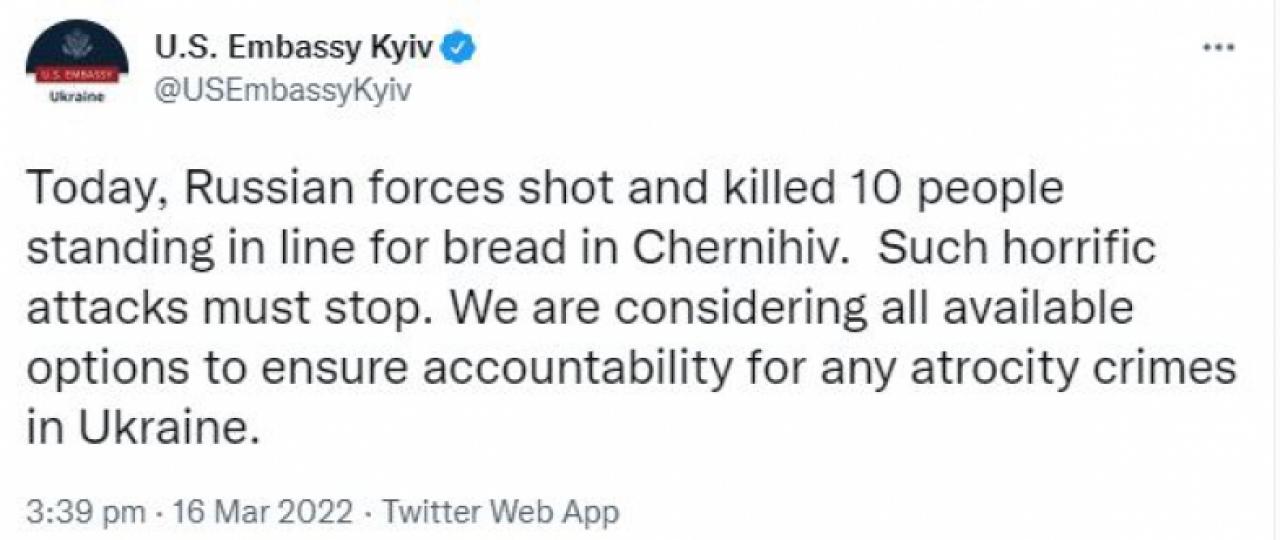Click the 3:39 pm timestamp
The image size is (1280, 540).
[x=87, y=513]
